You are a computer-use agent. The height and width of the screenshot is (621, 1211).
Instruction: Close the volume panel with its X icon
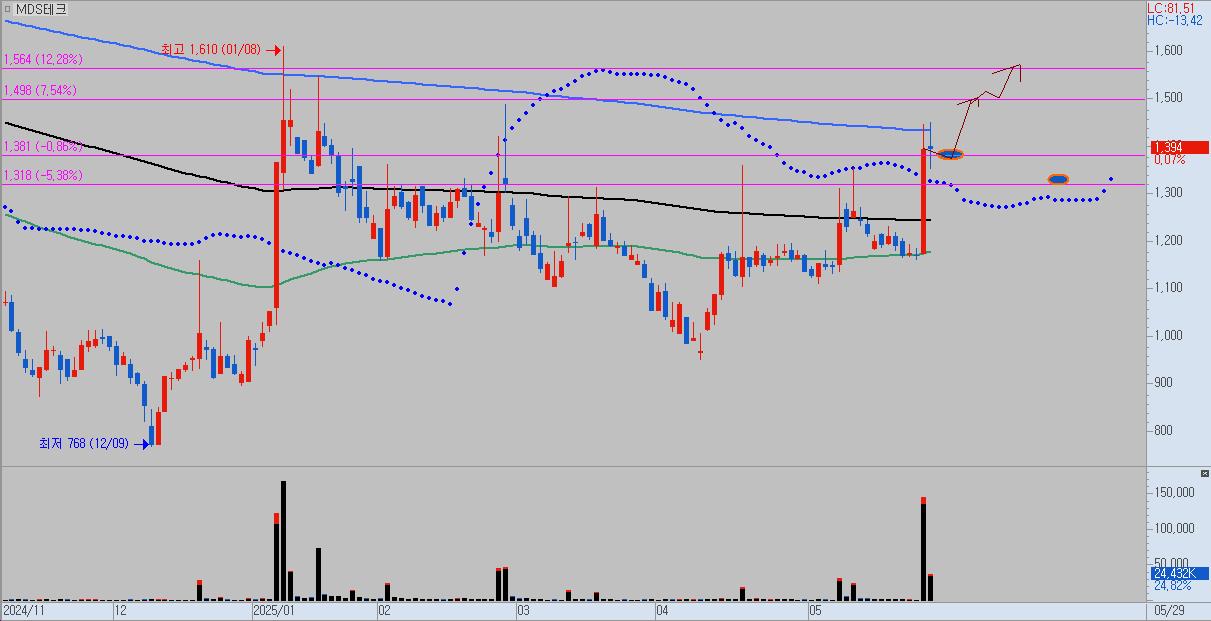point(1204,472)
